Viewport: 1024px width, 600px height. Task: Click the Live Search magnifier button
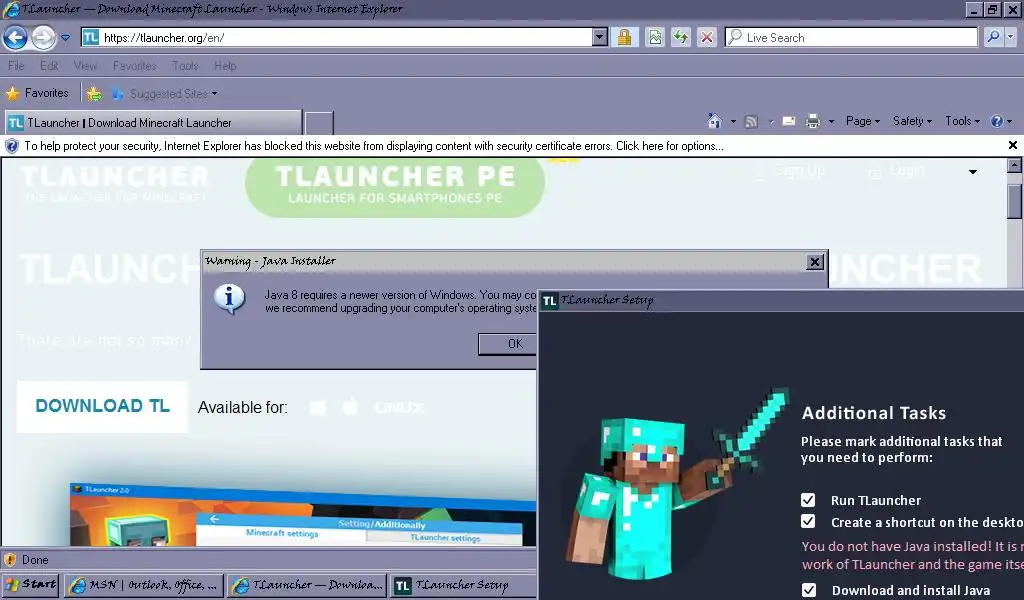993,37
